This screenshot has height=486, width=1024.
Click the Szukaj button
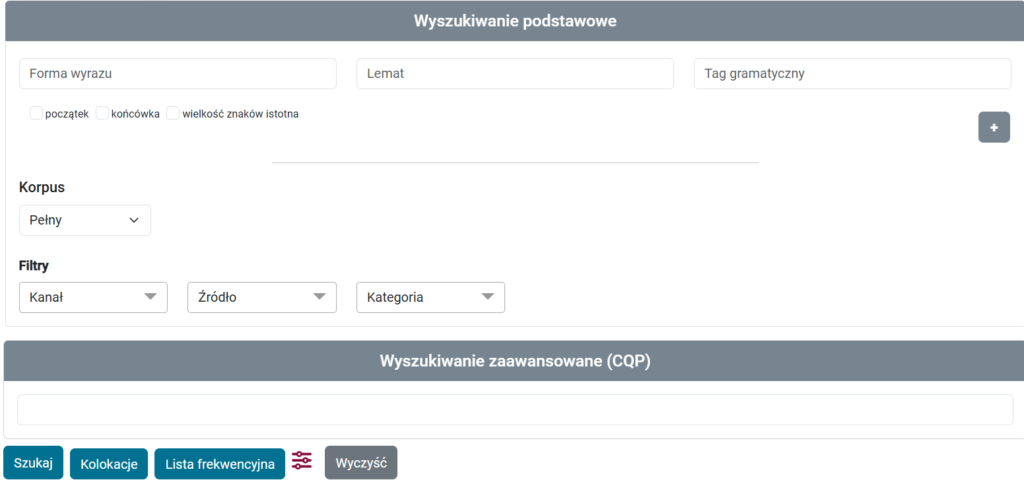(x=34, y=463)
